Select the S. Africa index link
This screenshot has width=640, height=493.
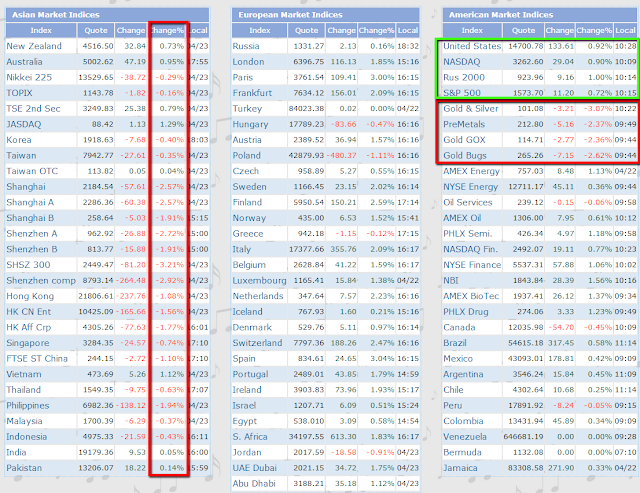coord(250,437)
